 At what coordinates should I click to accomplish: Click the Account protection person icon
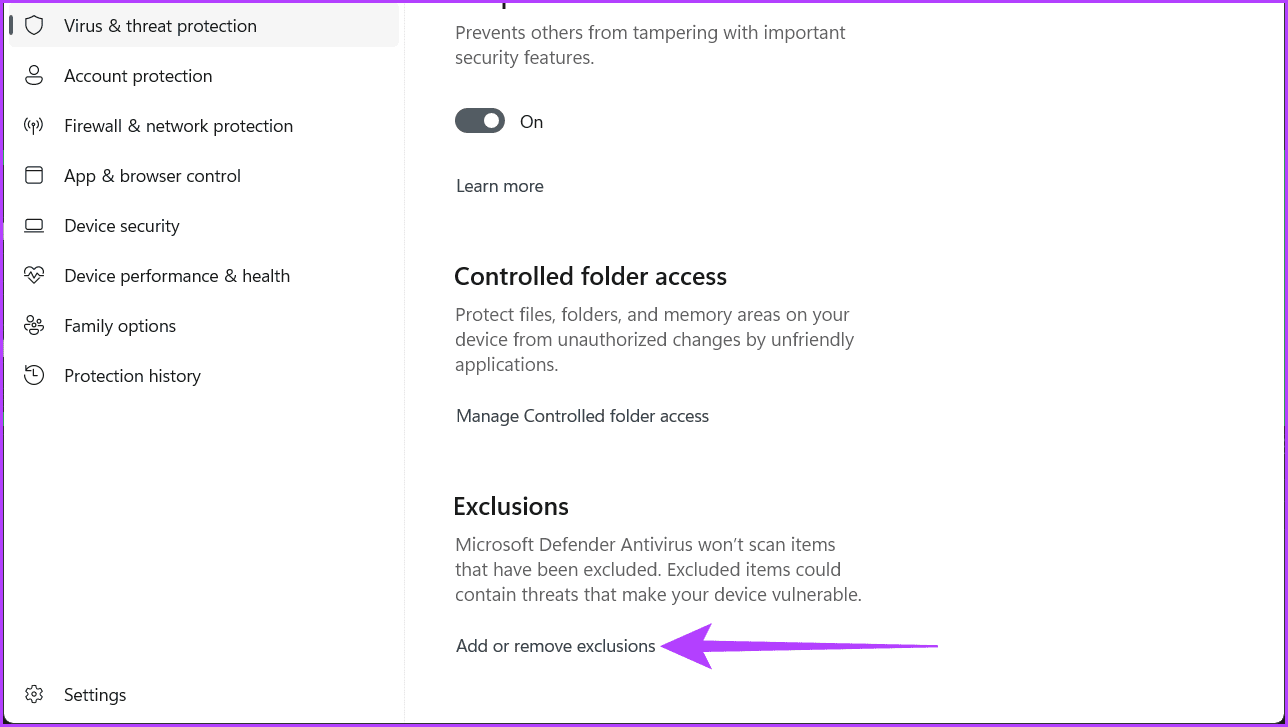tap(34, 75)
